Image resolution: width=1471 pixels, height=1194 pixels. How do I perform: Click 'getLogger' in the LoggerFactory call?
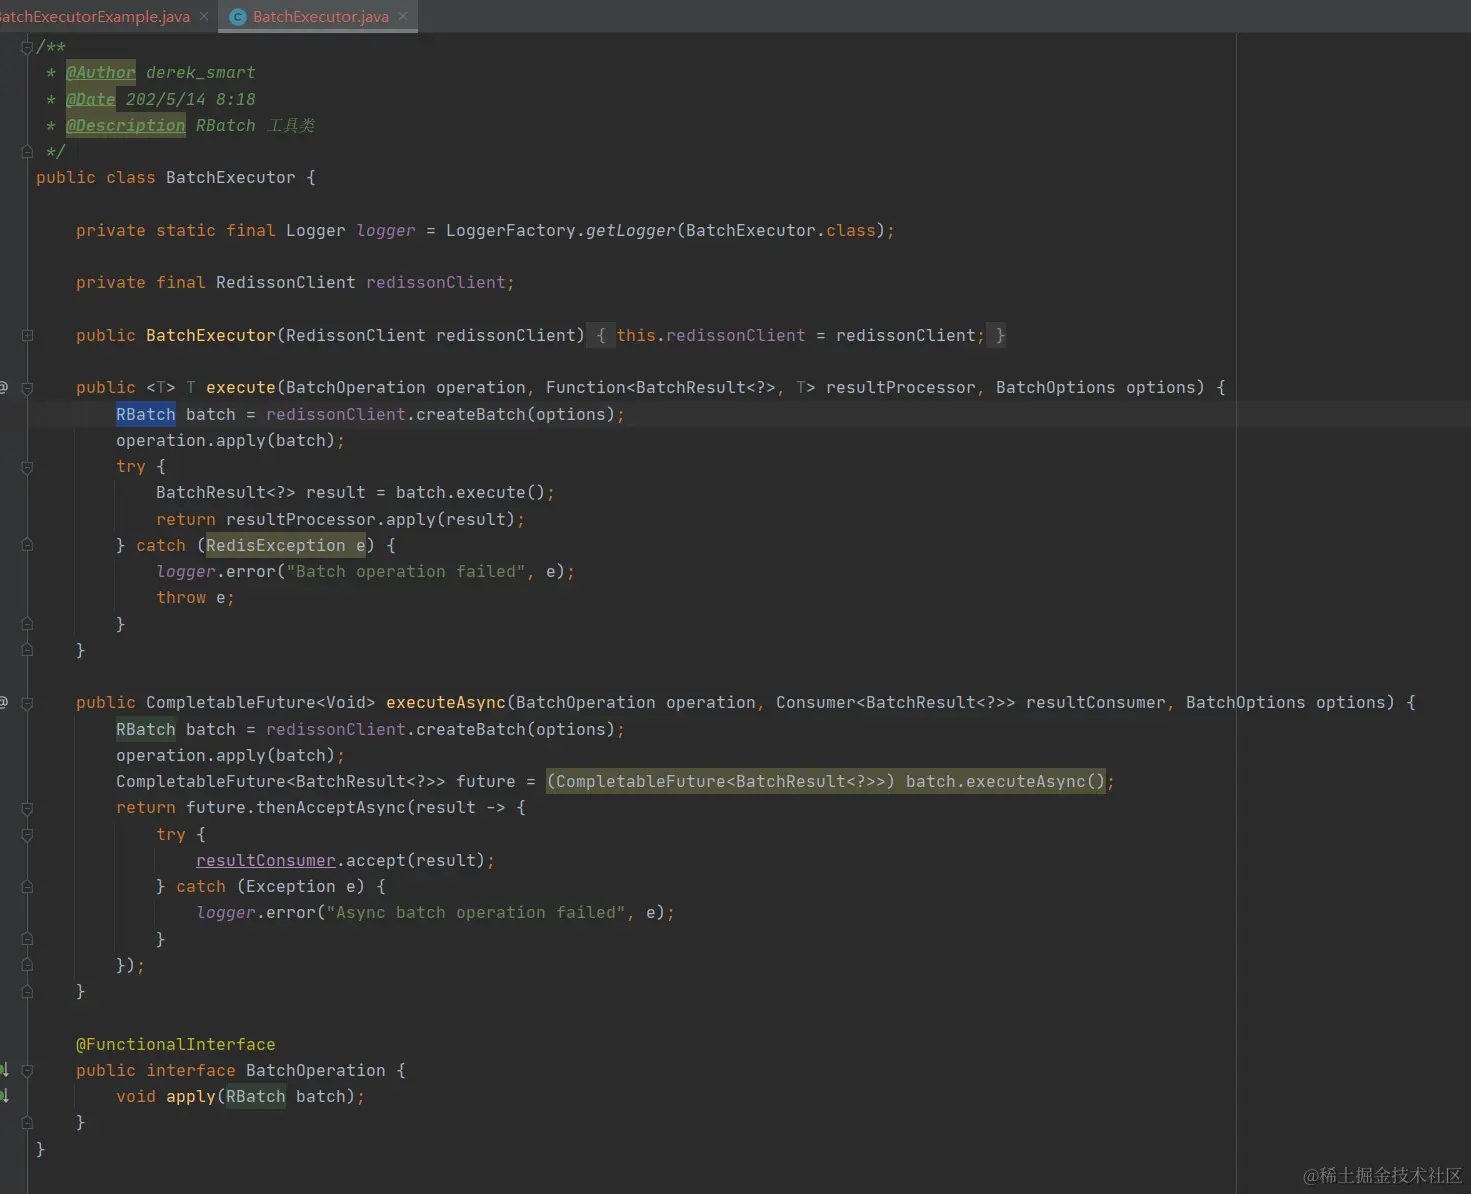630,231
